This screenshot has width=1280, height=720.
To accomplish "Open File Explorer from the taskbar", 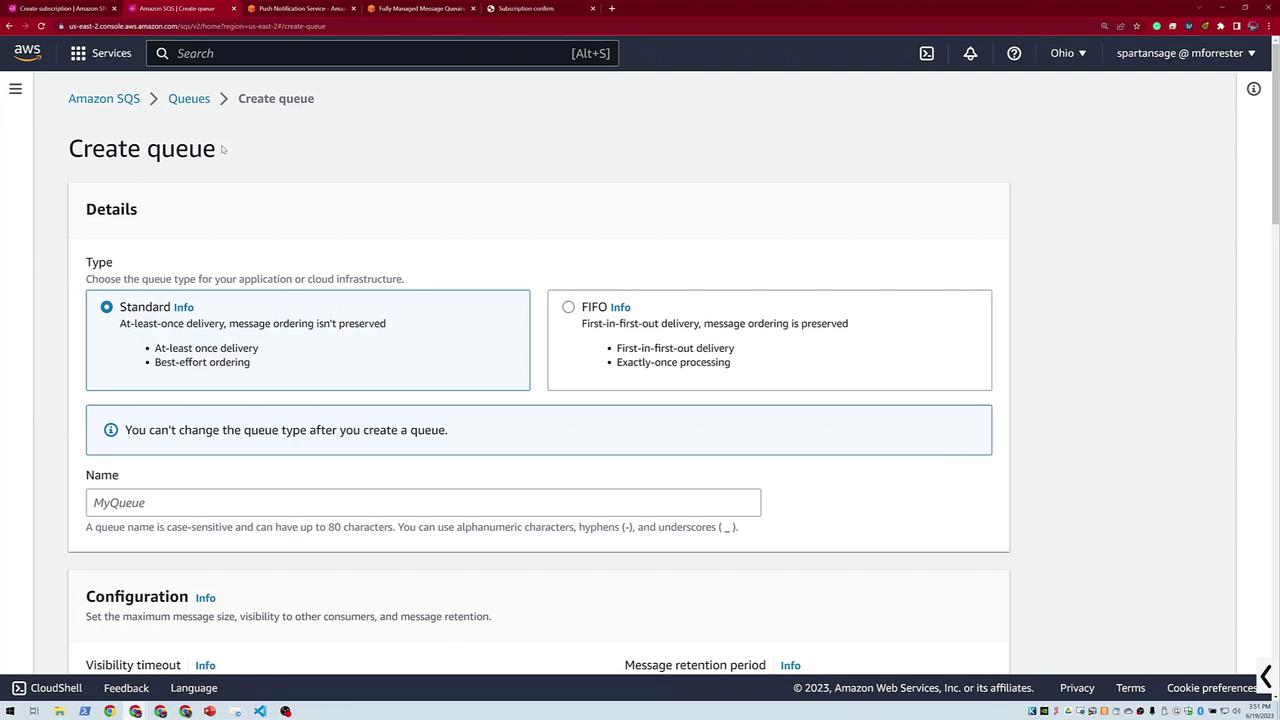I will click(59, 711).
